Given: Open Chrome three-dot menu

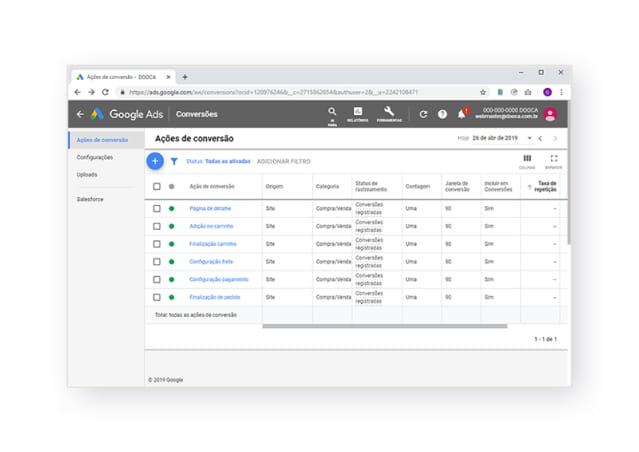Looking at the screenshot, I should point(561,92).
